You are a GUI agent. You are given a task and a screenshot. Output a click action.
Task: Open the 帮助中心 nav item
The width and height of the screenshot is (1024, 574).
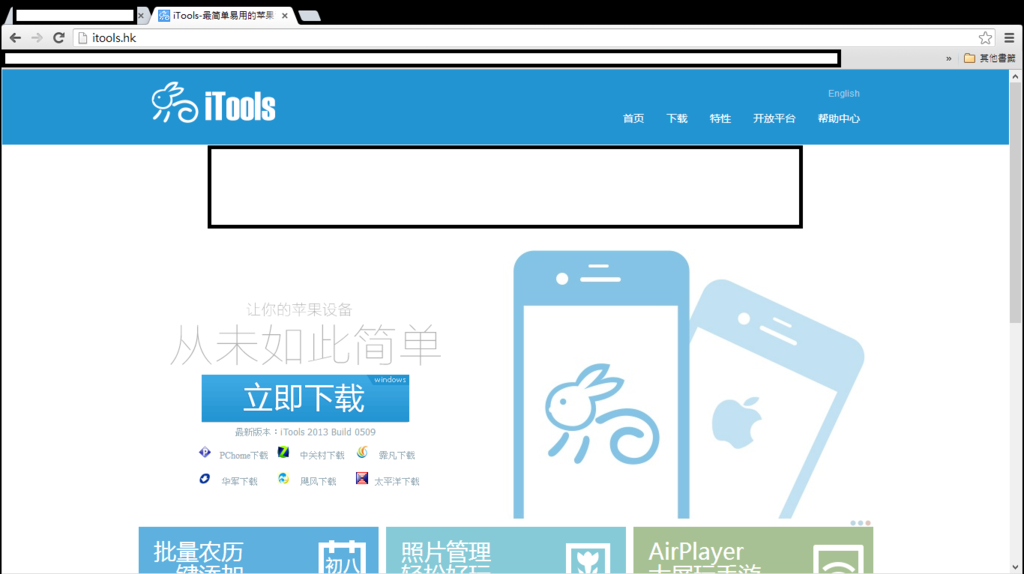point(839,118)
